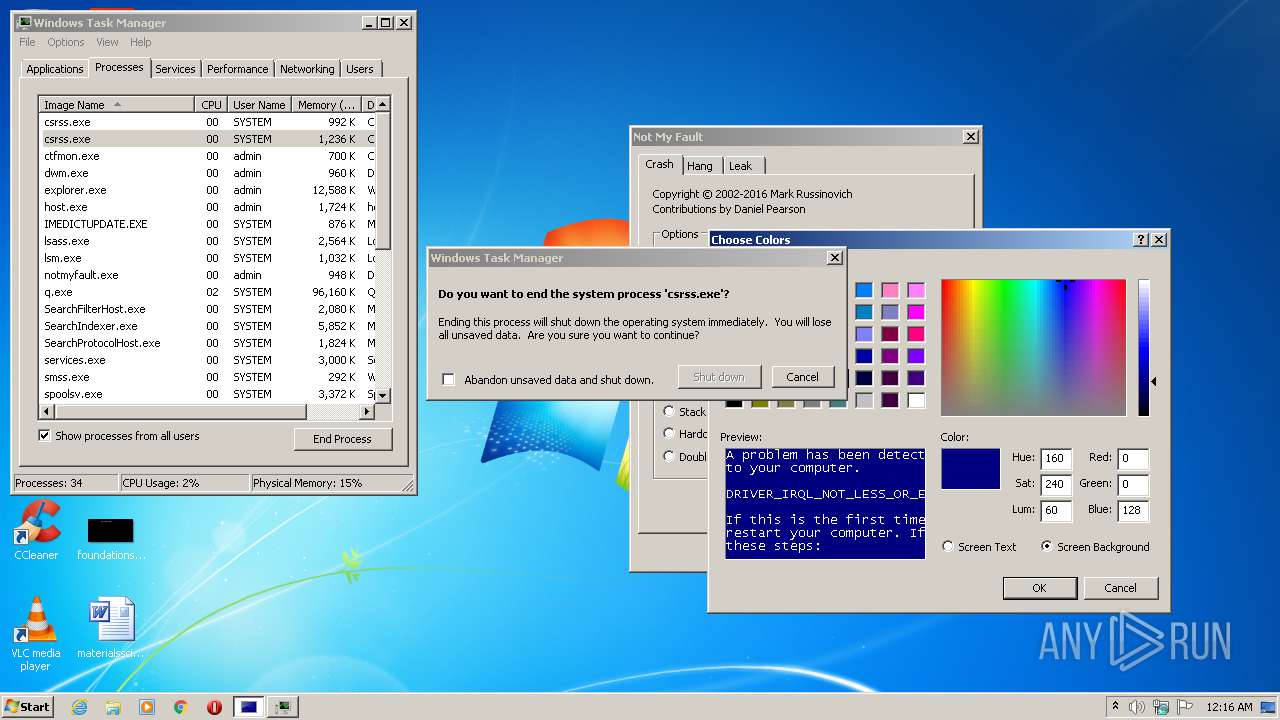The height and width of the screenshot is (720, 1280).
Task: Click inside the color spectrum picker
Action: pos(1033,347)
